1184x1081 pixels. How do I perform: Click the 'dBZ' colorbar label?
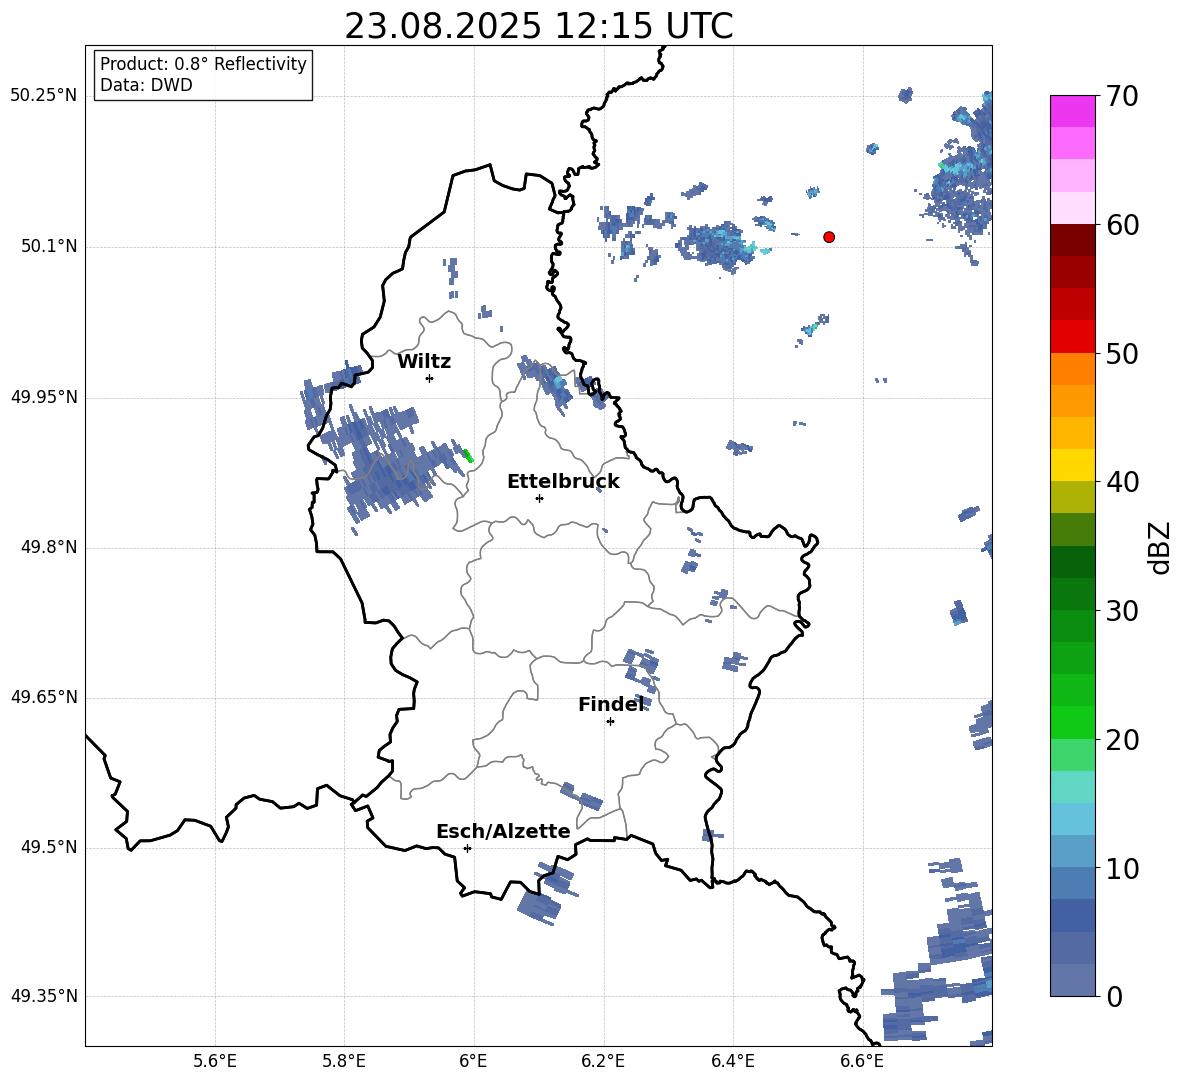tap(1158, 547)
